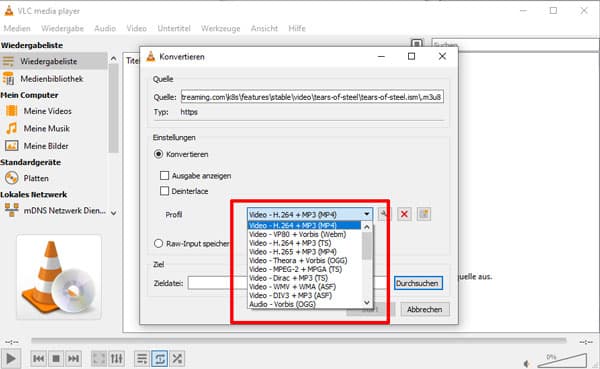Image resolution: width=600 pixels, height=369 pixels.
Task: Click the stop playback button
Action: tap(56, 359)
